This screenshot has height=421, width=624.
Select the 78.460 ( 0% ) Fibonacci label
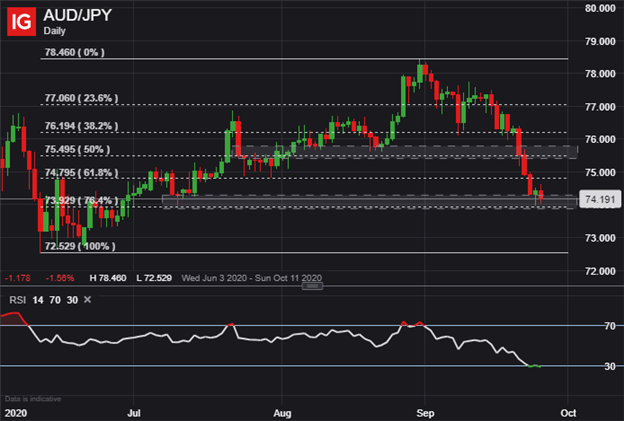74,52
